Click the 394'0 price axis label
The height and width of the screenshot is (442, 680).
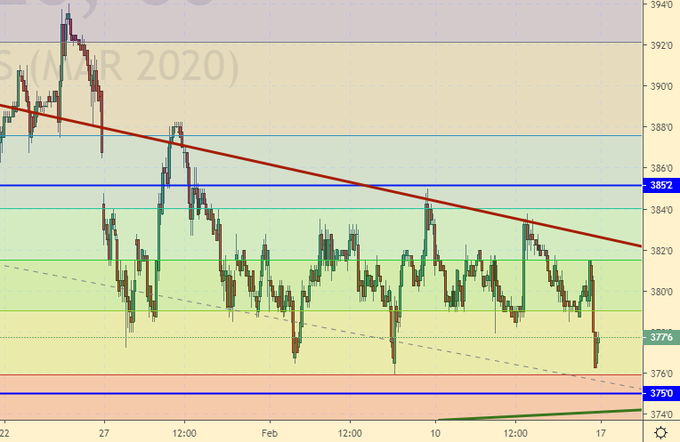click(661, 5)
